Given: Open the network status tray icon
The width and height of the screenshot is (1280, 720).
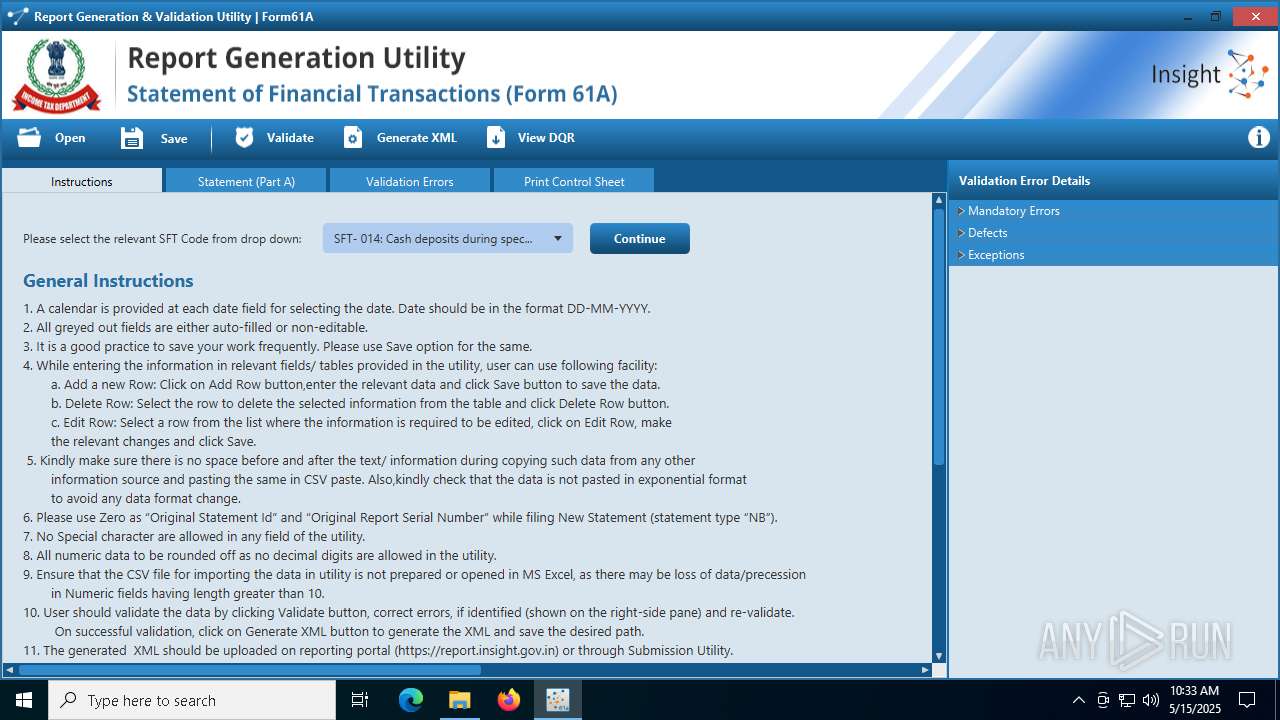Looking at the screenshot, I should click(x=1127, y=700).
